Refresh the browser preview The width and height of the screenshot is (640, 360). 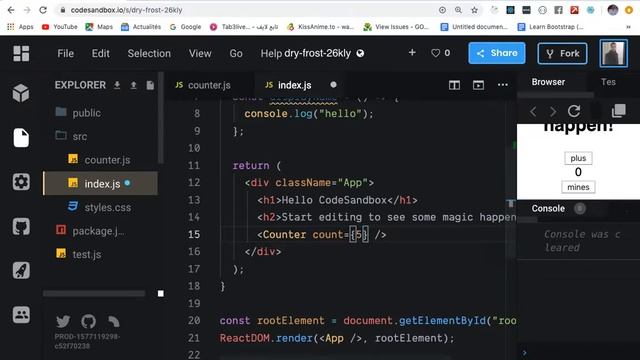574,111
